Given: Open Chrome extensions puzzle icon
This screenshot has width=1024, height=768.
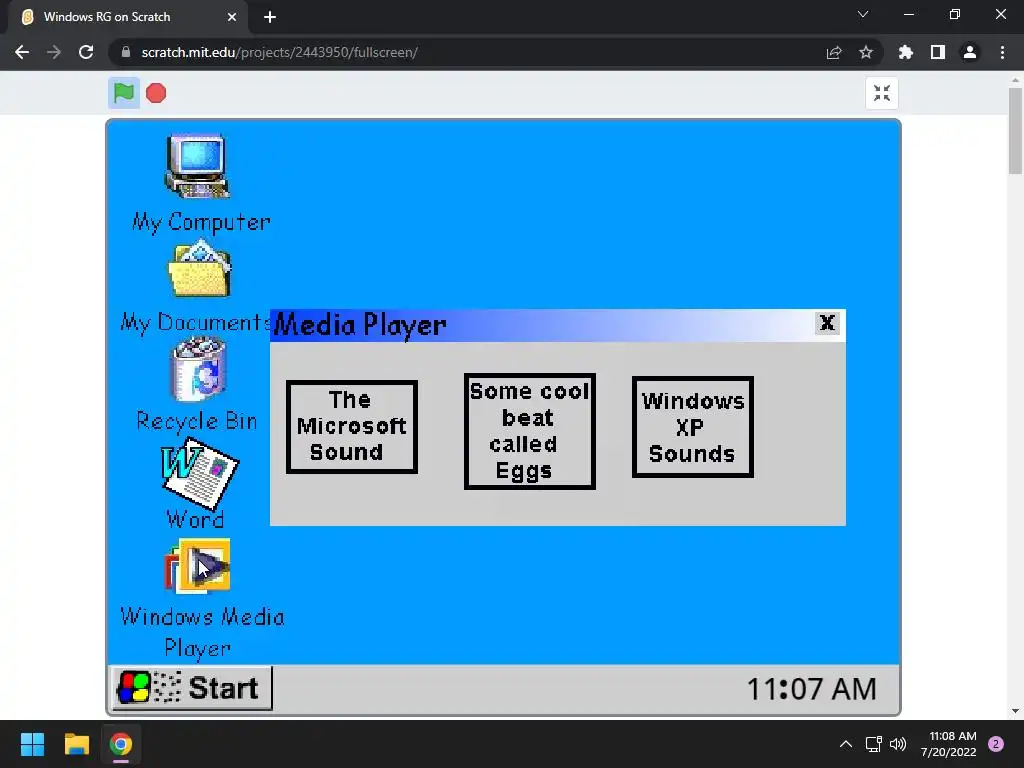Looking at the screenshot, I should (906, 52).
